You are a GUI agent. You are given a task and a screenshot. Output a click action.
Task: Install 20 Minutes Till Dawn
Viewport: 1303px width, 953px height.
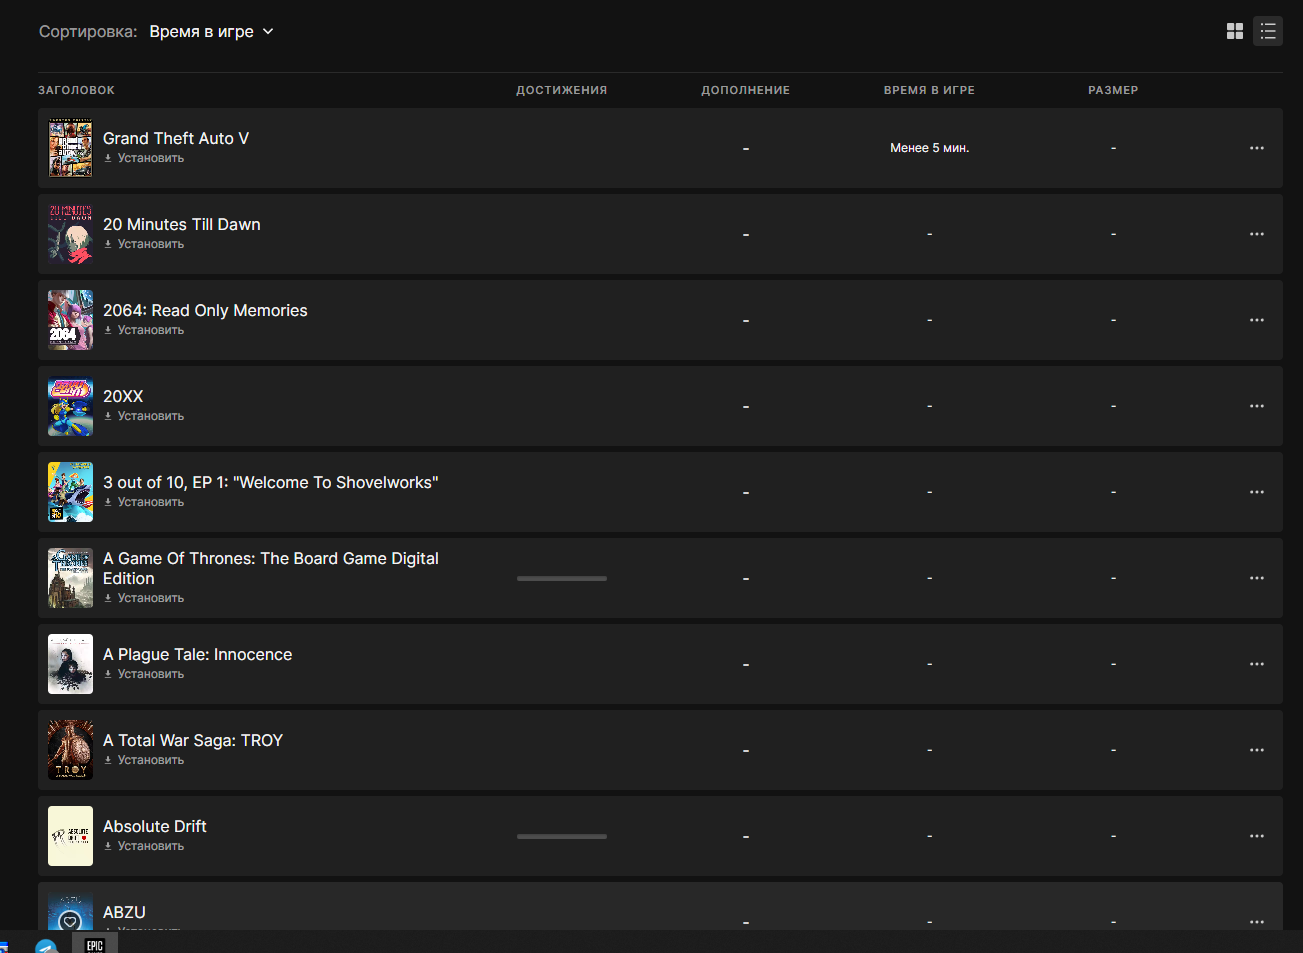pyautogui.click(x=144, y=244)
